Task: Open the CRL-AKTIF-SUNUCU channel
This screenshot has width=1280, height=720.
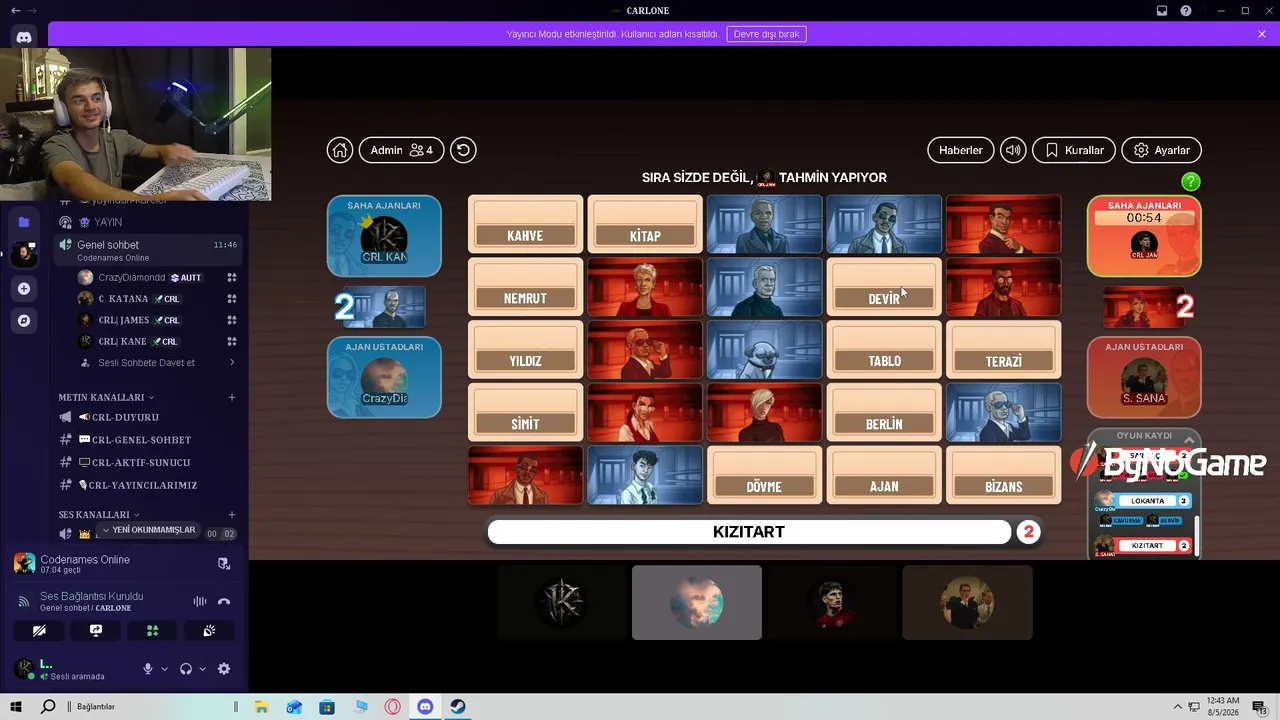Action: (147, 463)
